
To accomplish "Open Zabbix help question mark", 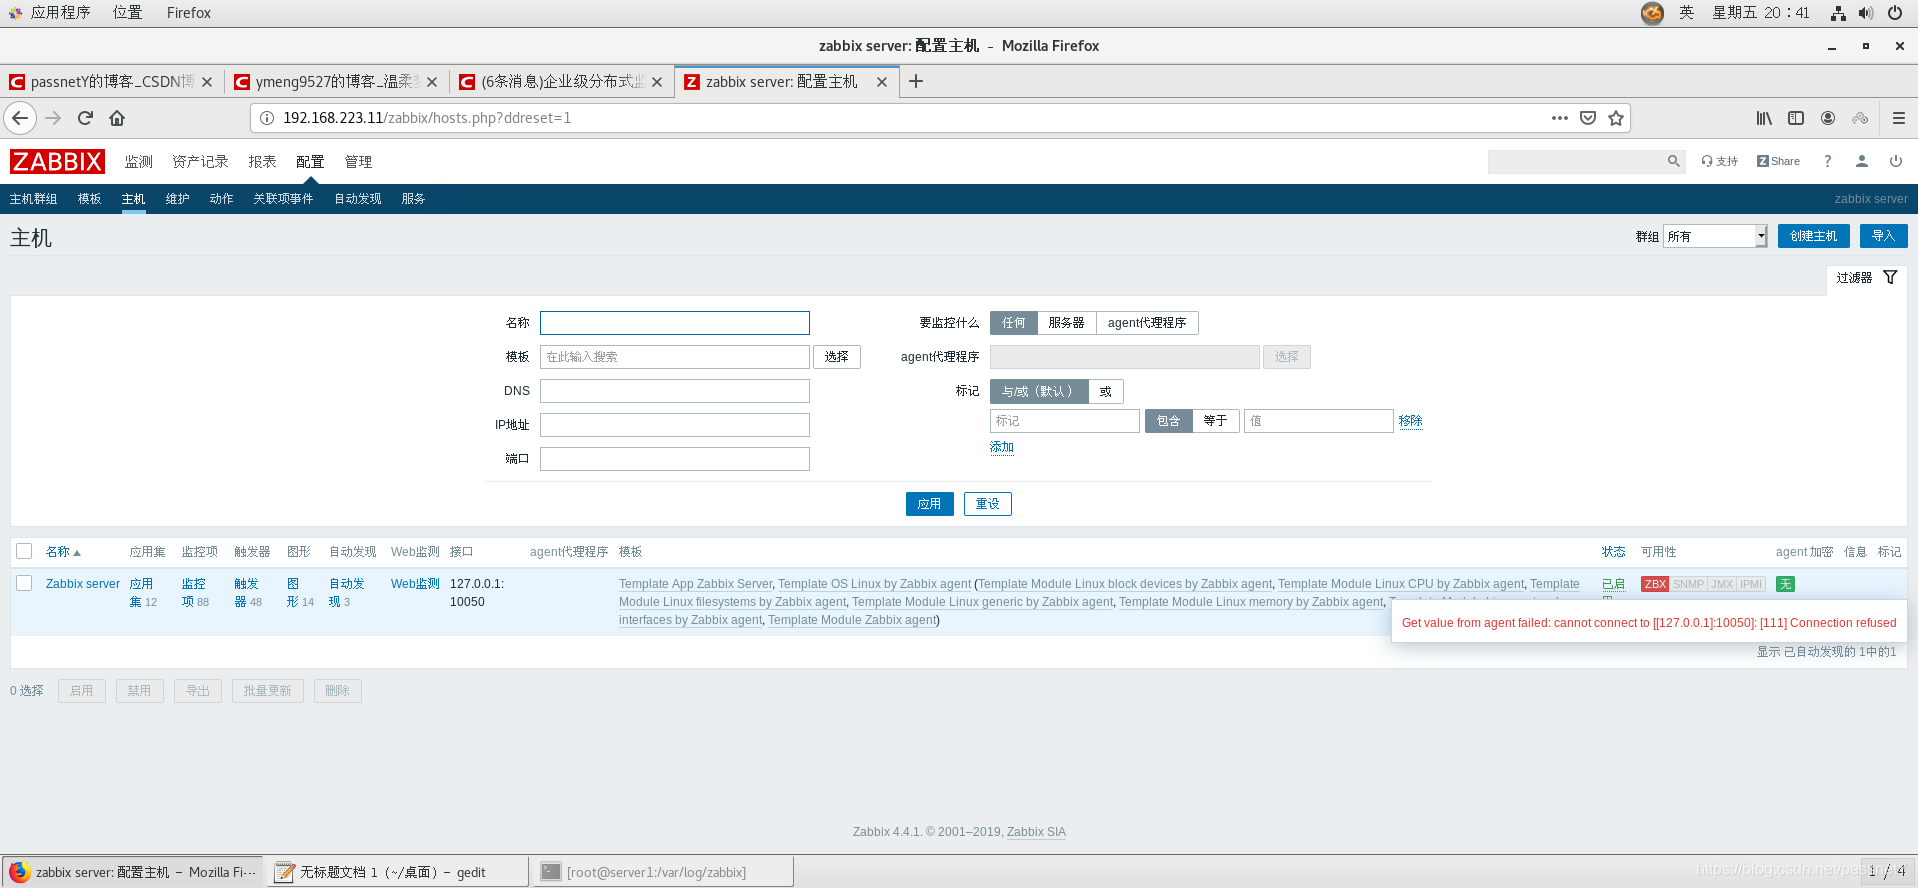I will coord(1827,161).
